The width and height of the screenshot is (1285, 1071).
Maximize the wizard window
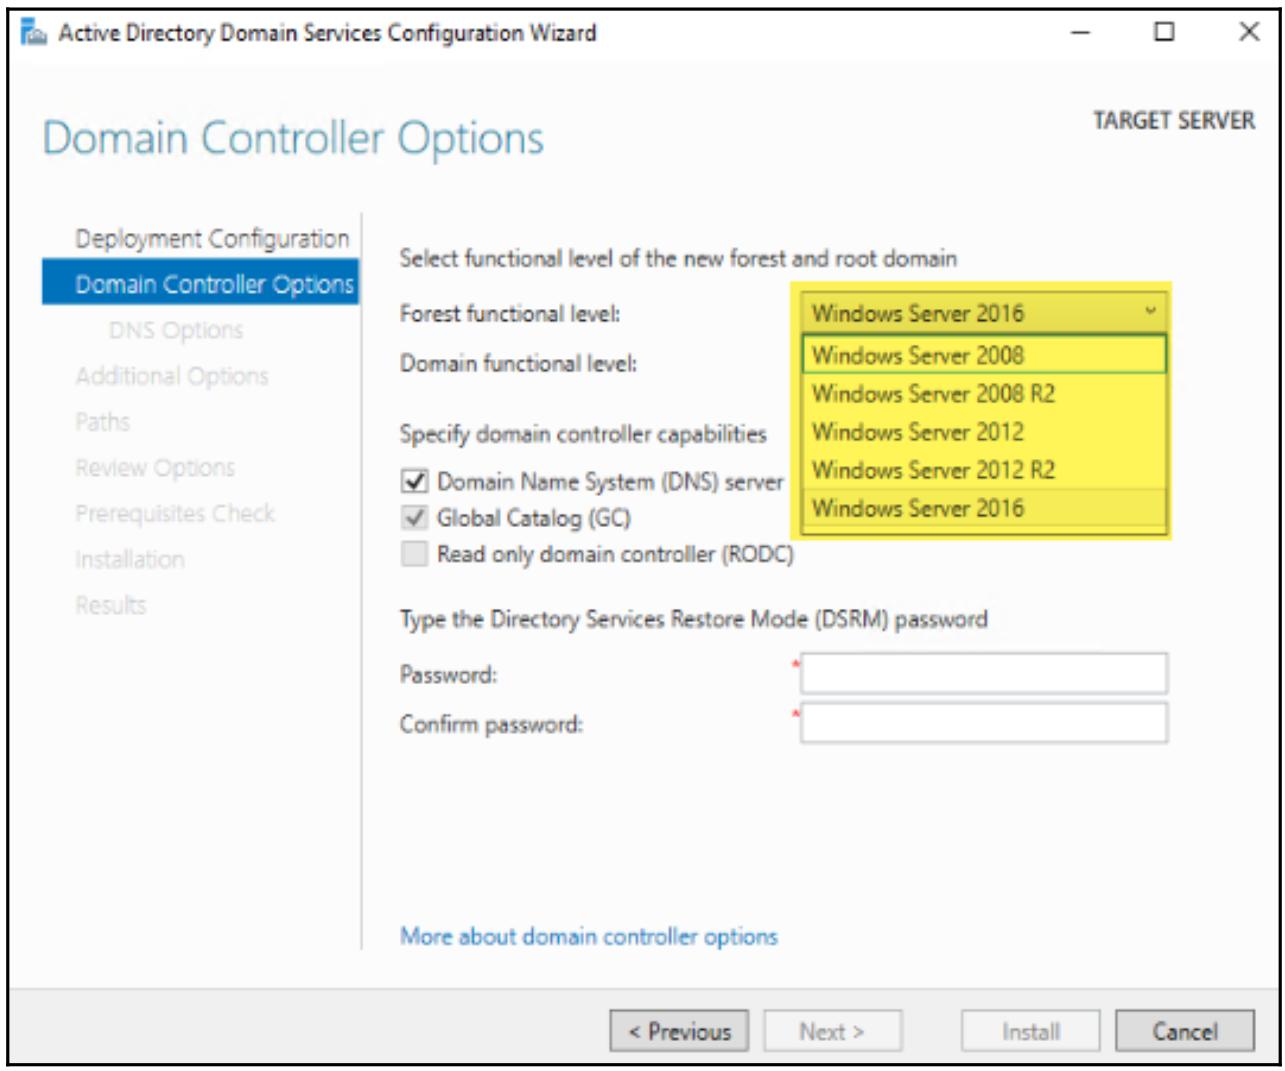[x=1164, y=32]
